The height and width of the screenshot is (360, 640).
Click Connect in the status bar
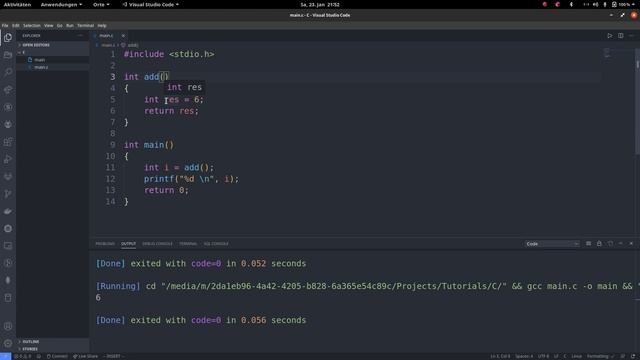click(x=57, y=356)
